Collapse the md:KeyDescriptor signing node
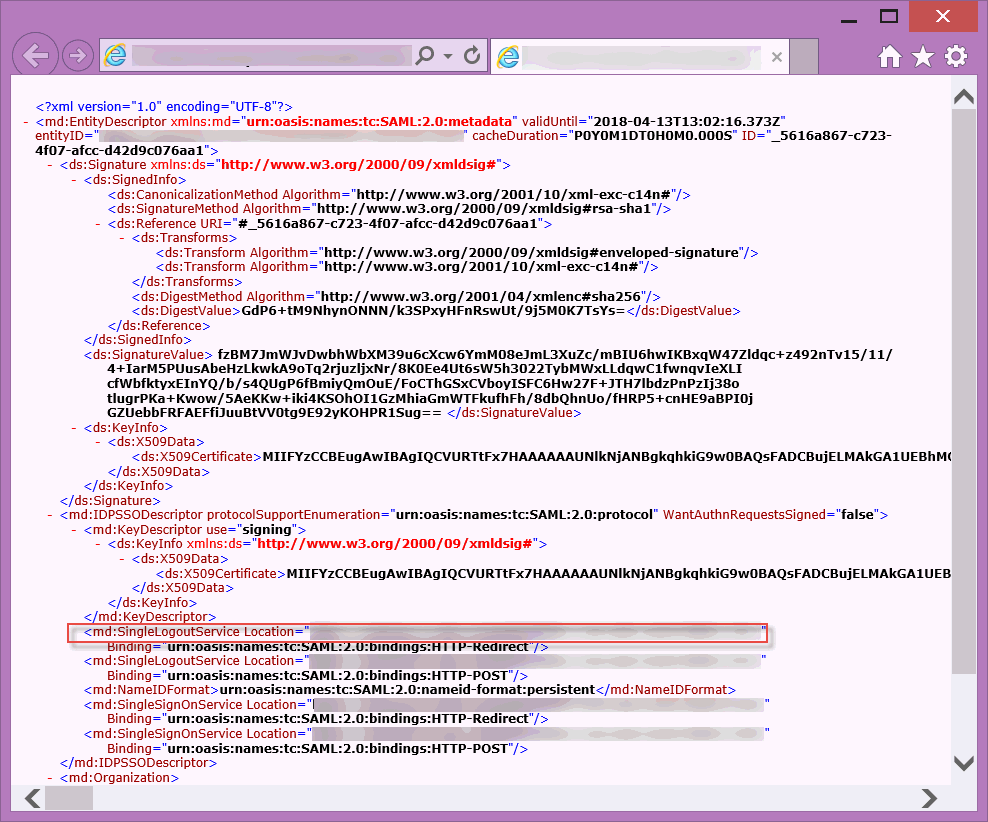 [74, 530]
